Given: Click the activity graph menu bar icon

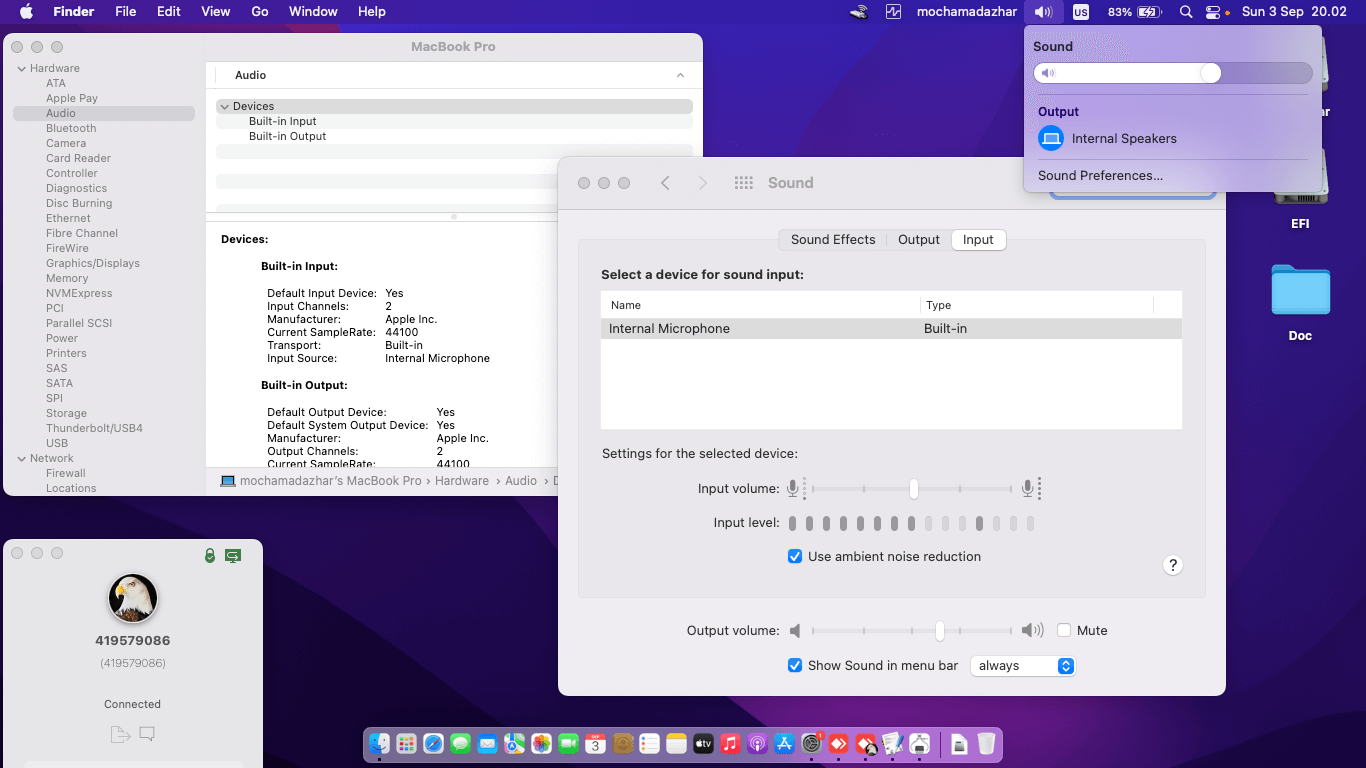Looking at the screenshot, I should click(x=893, y=12).
